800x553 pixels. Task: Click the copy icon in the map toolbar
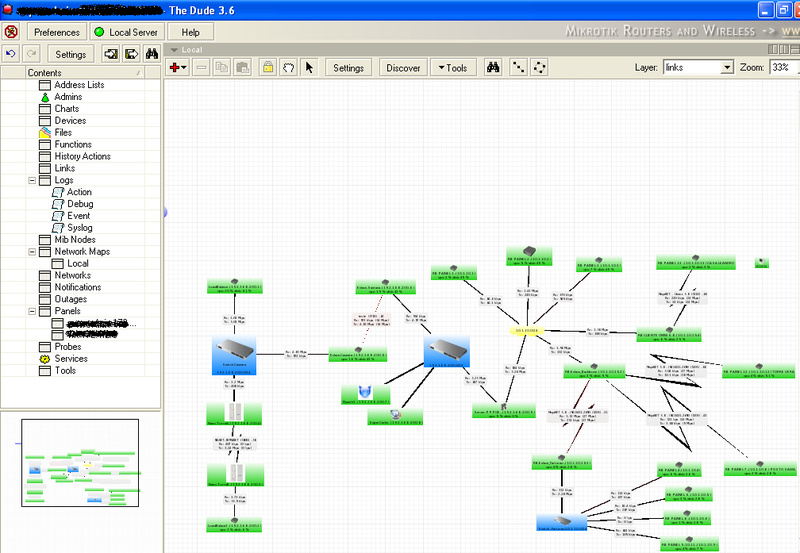[x=222, y=67]
